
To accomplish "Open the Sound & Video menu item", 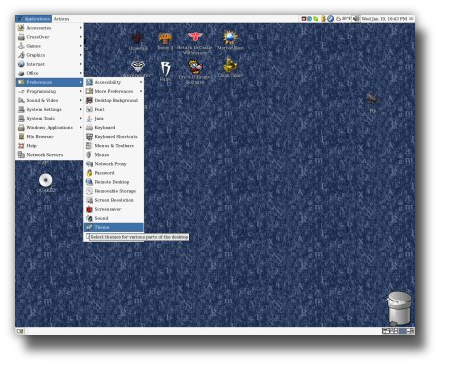I will click(x=49, y=100).
